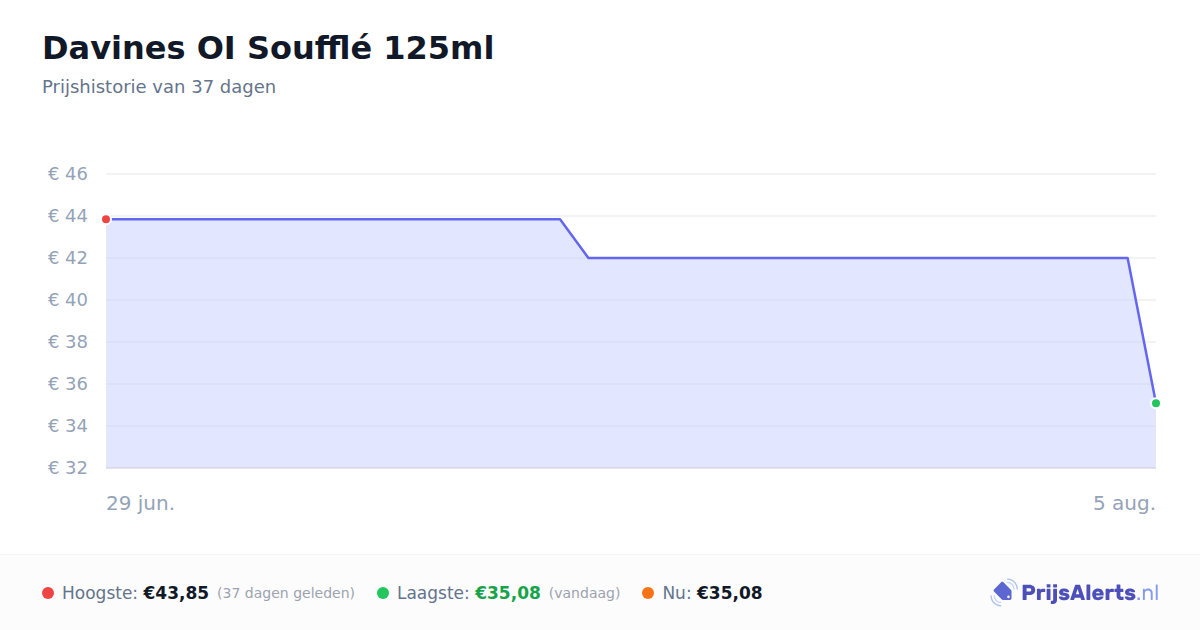Click the Prijshistorie van 37 dagen subtitle
This screenshot has width=1200, height=630.
tap(159, 87)
